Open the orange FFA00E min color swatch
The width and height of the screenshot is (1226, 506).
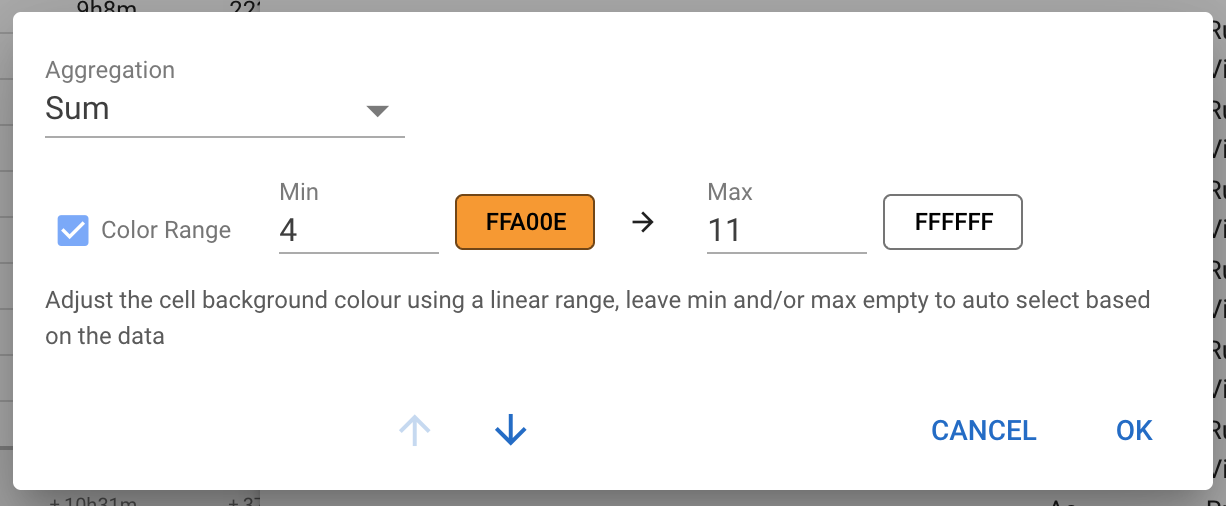[x=525, y=222]
